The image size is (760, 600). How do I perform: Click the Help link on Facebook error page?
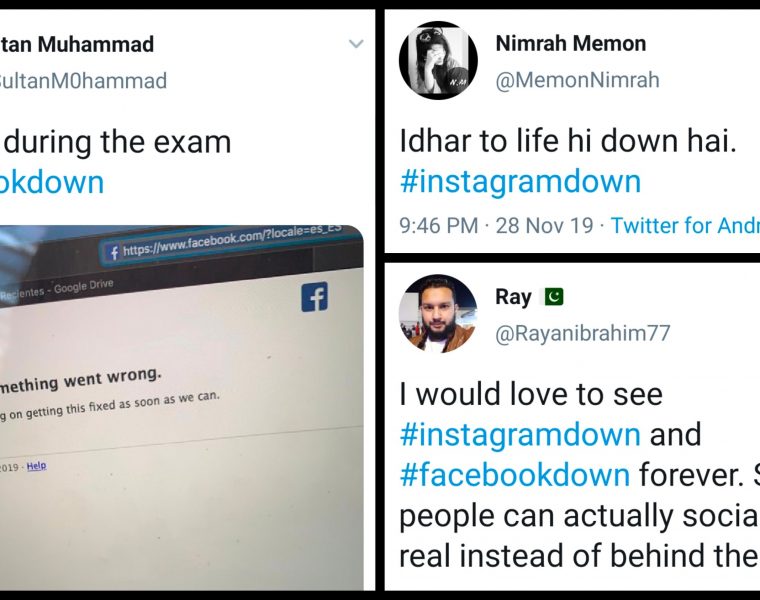(36, 466)
